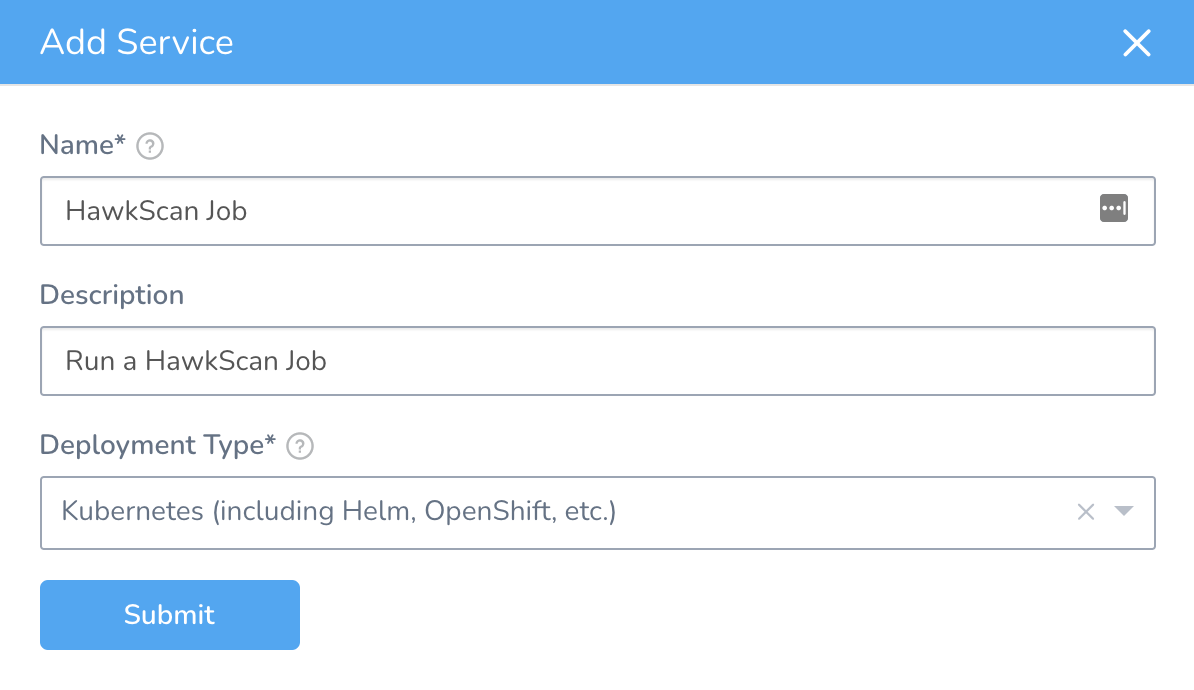The height and width of the screenshot is (690, 1194).
Task: Expand the Deployment Type dropdown arrow
Action: coord(1124,512)
